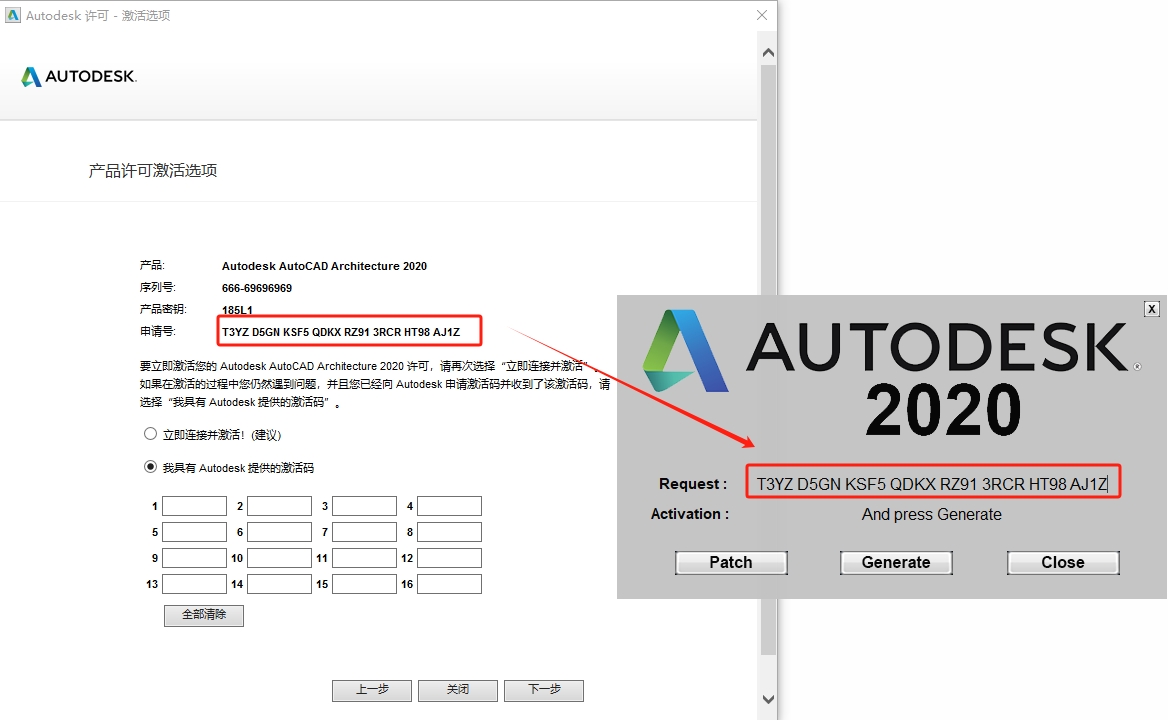Click activation code field 13
Image resolution: width=1168 pixels, height=720 pixels.
coord(194,584)
